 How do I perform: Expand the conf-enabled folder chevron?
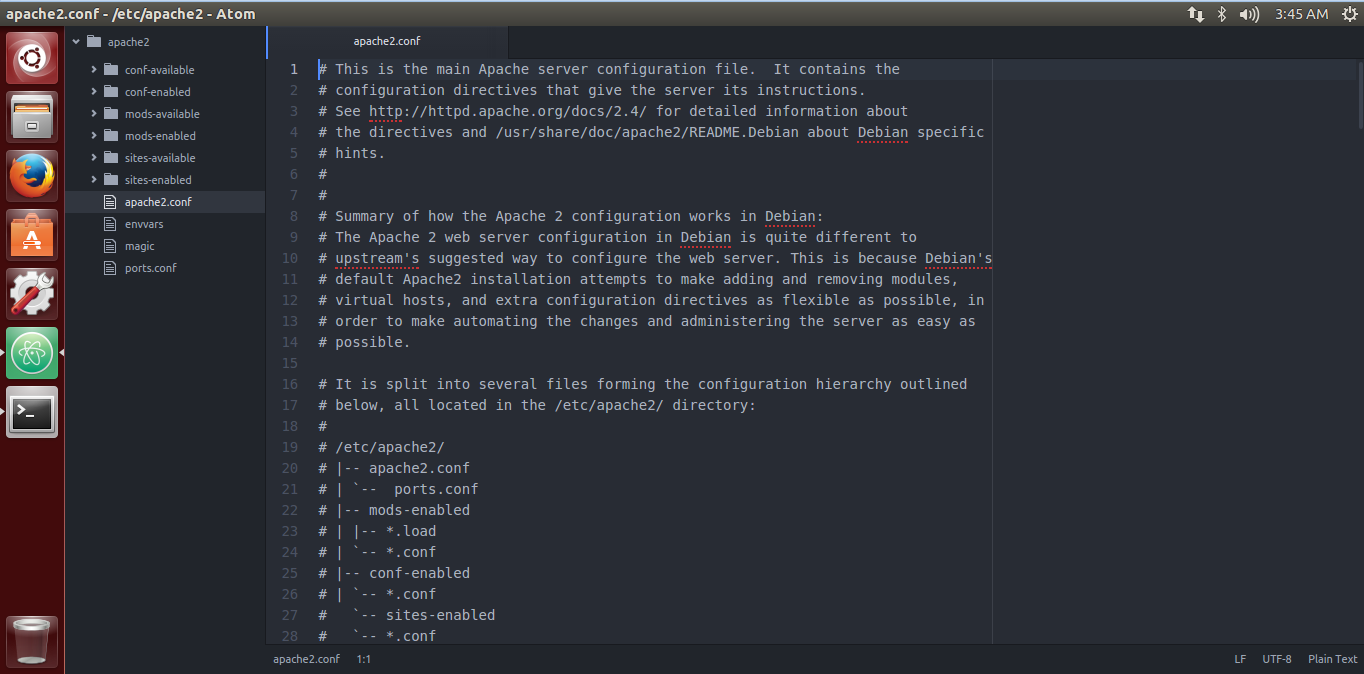93,92
